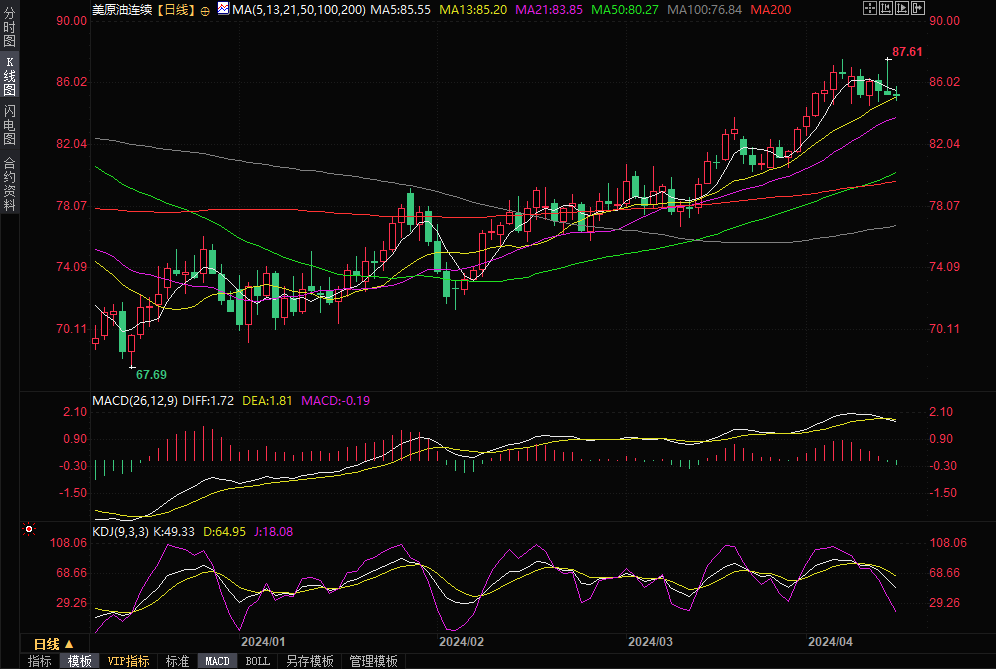Select the 指标 bottom tab
The width and height of the screenshot is (996, 669).
[40, 661]
